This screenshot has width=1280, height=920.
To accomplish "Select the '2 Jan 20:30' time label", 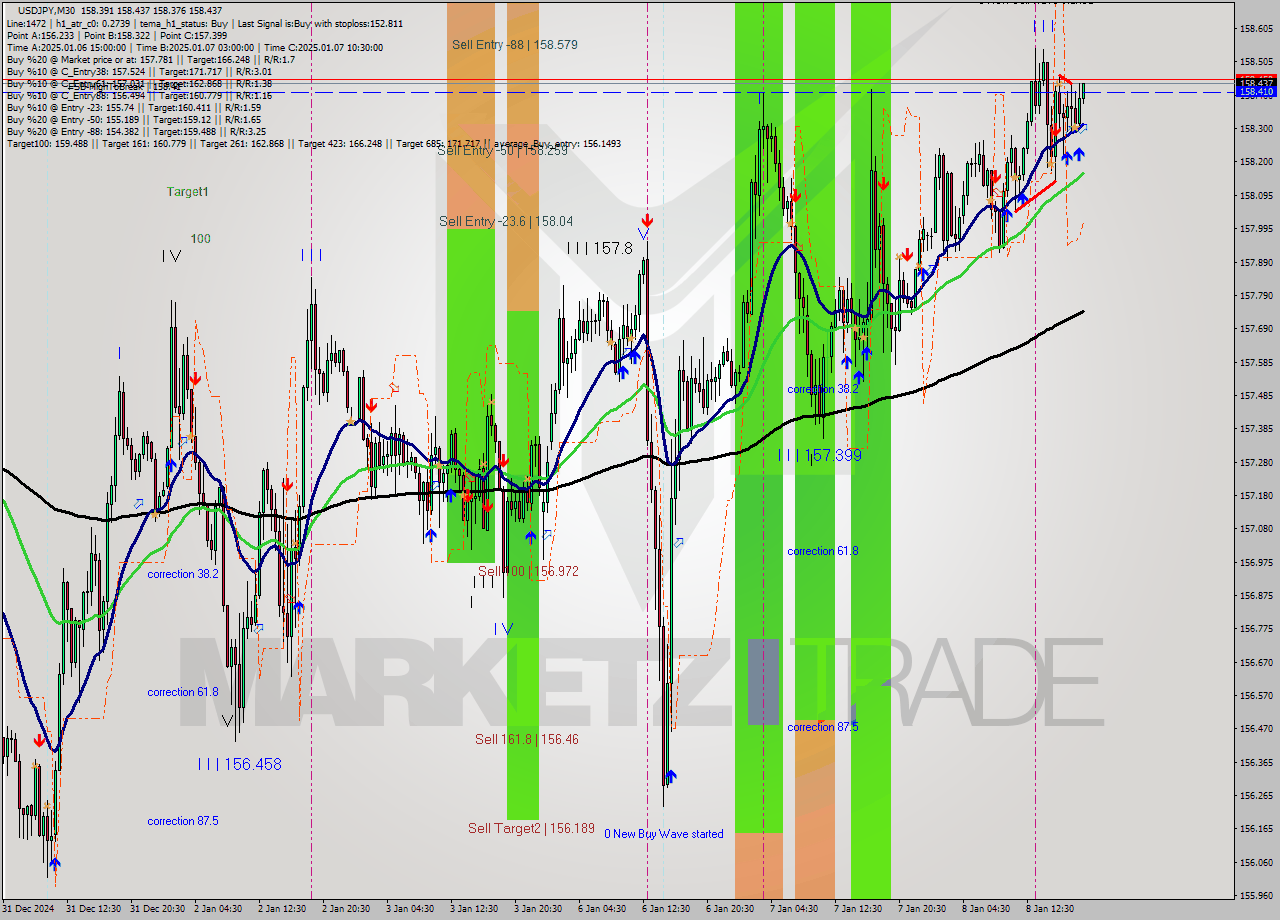I will pos(346,909).
